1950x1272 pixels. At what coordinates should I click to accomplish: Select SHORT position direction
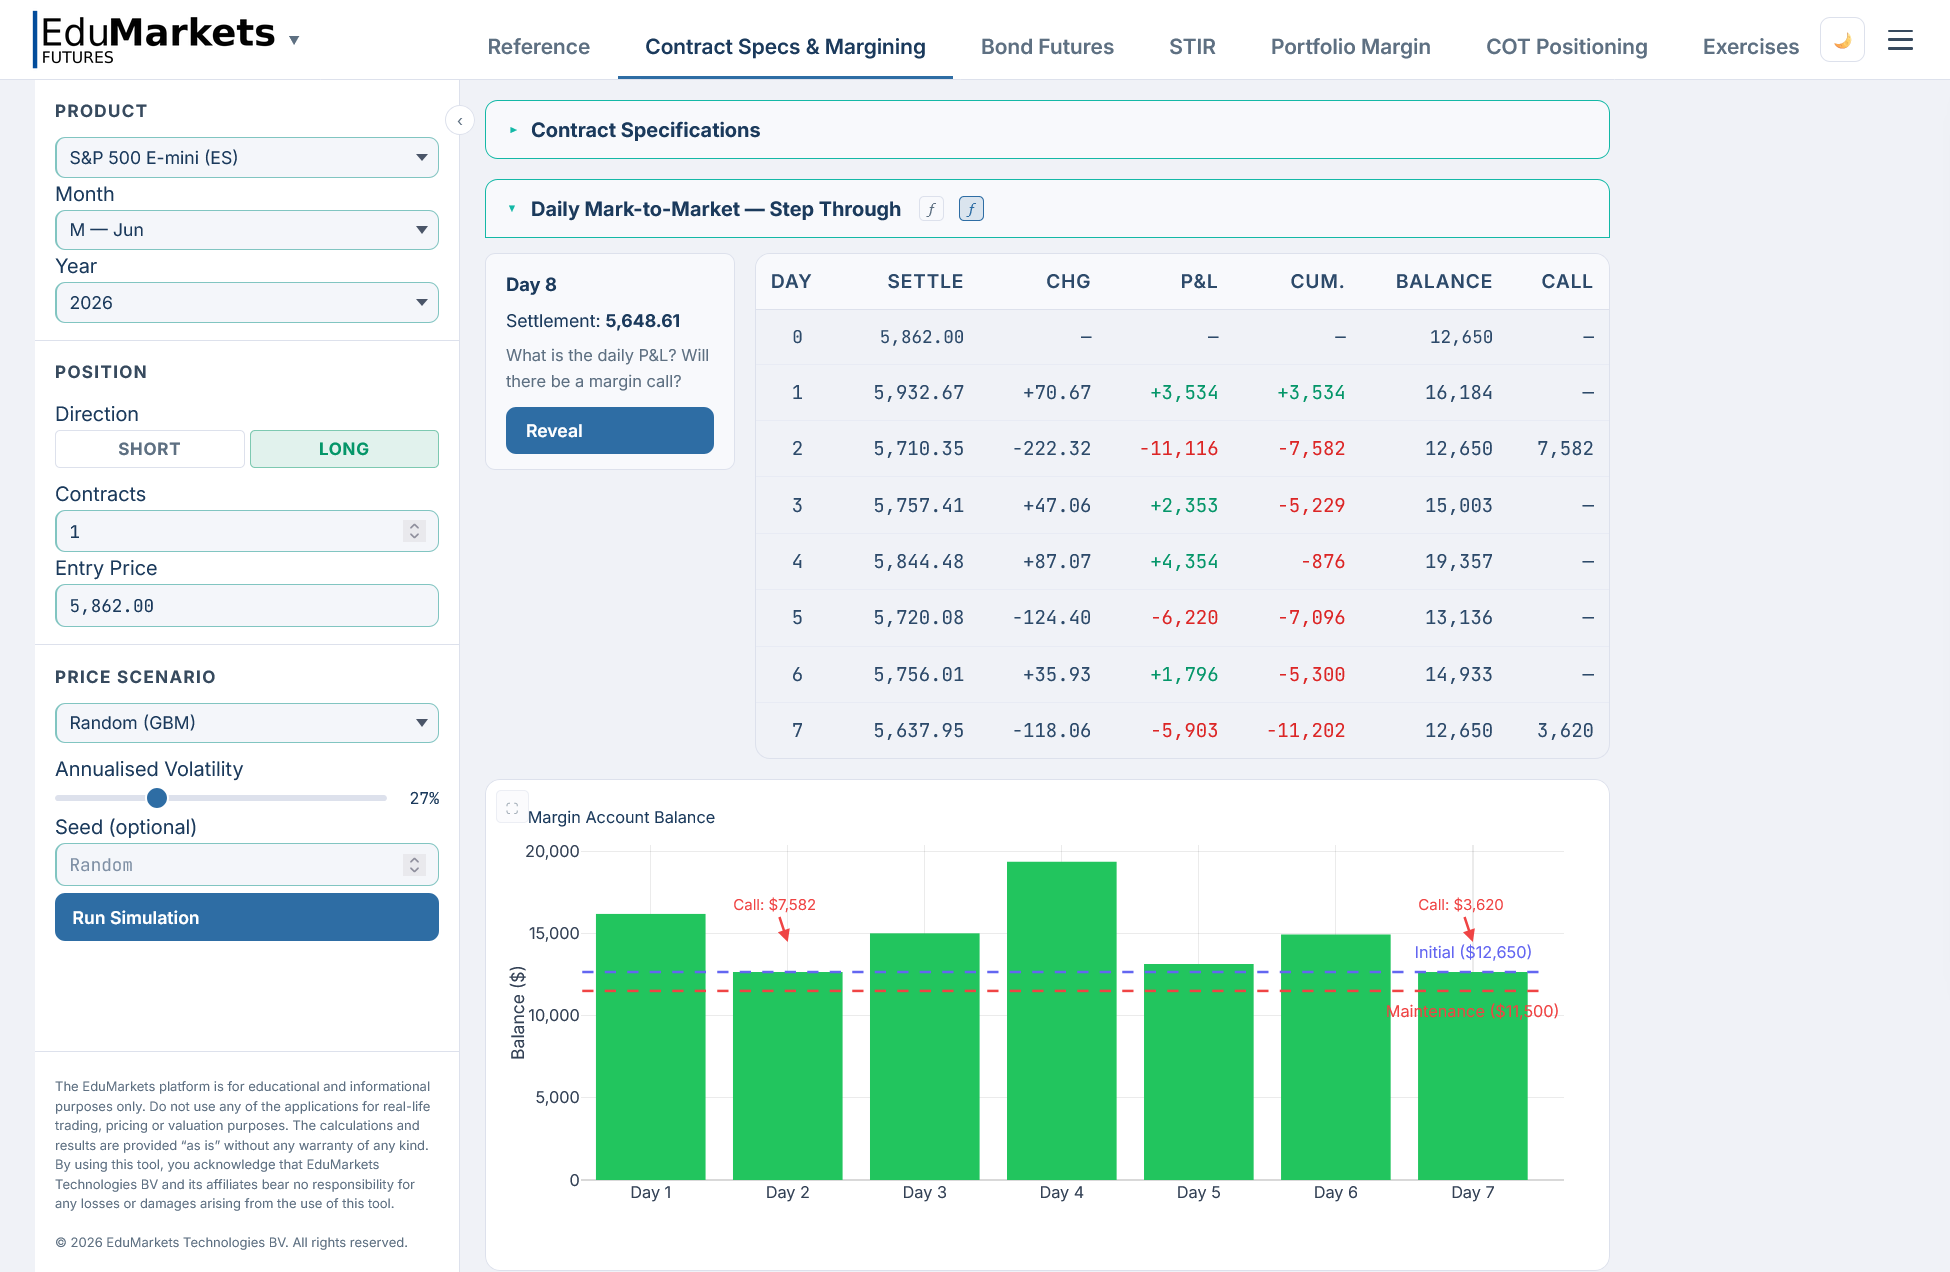click(x=149, y=448)
